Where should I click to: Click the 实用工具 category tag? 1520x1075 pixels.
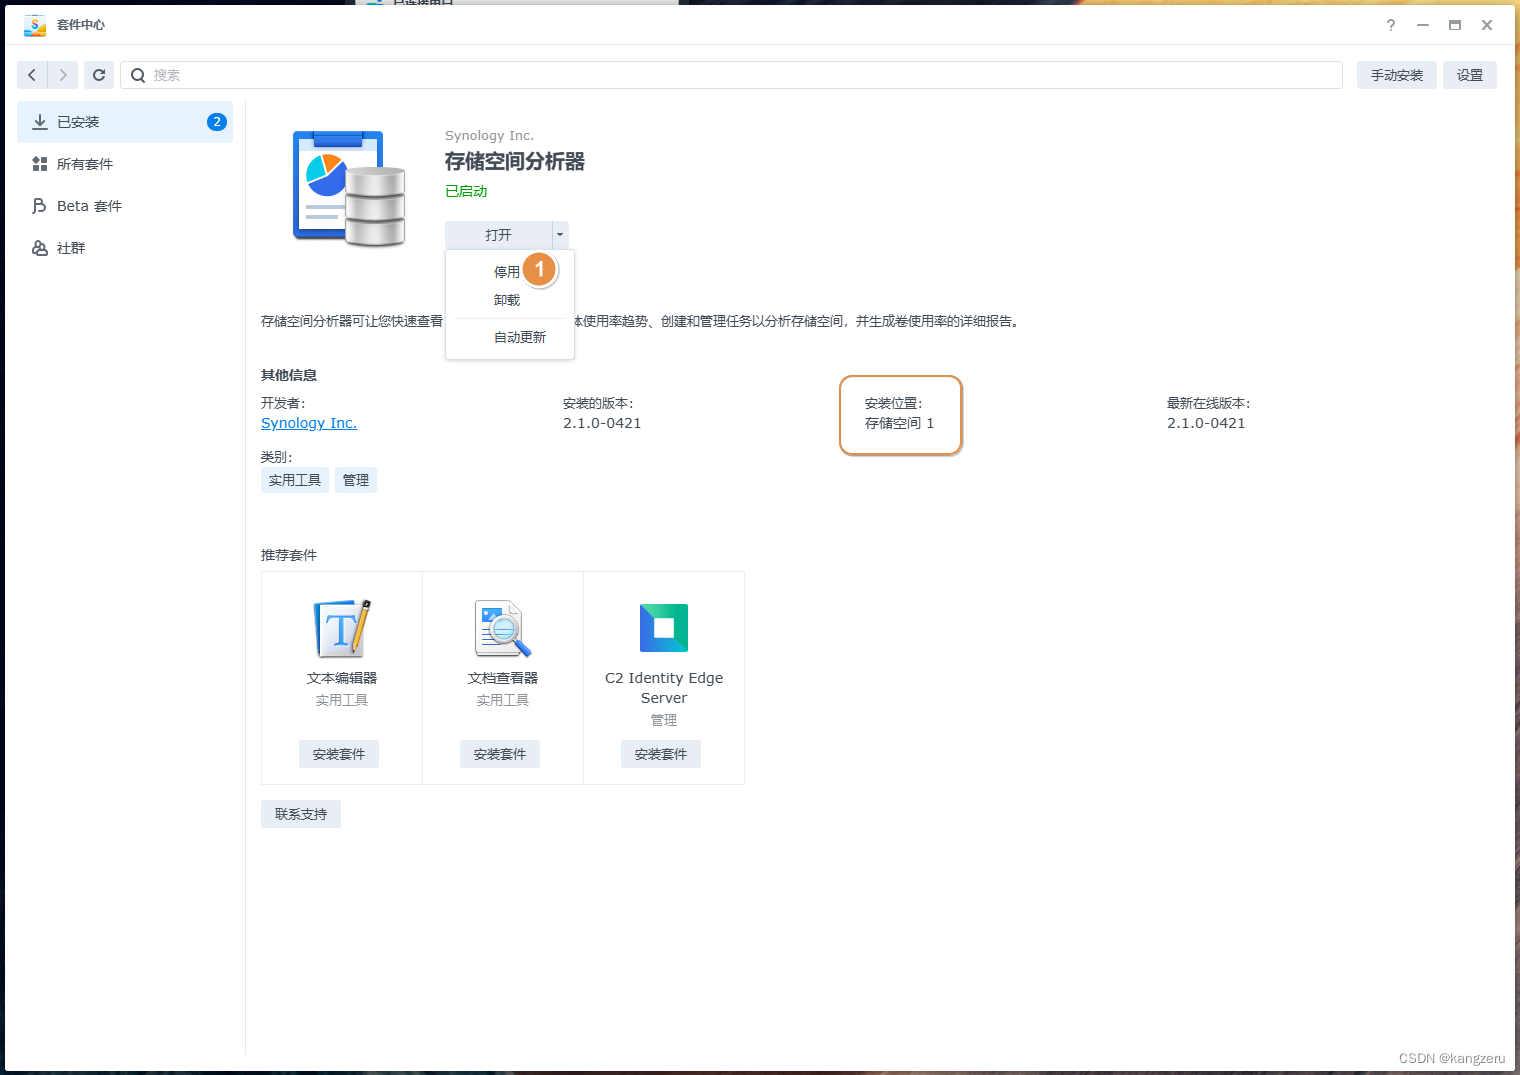click(295, 480)
